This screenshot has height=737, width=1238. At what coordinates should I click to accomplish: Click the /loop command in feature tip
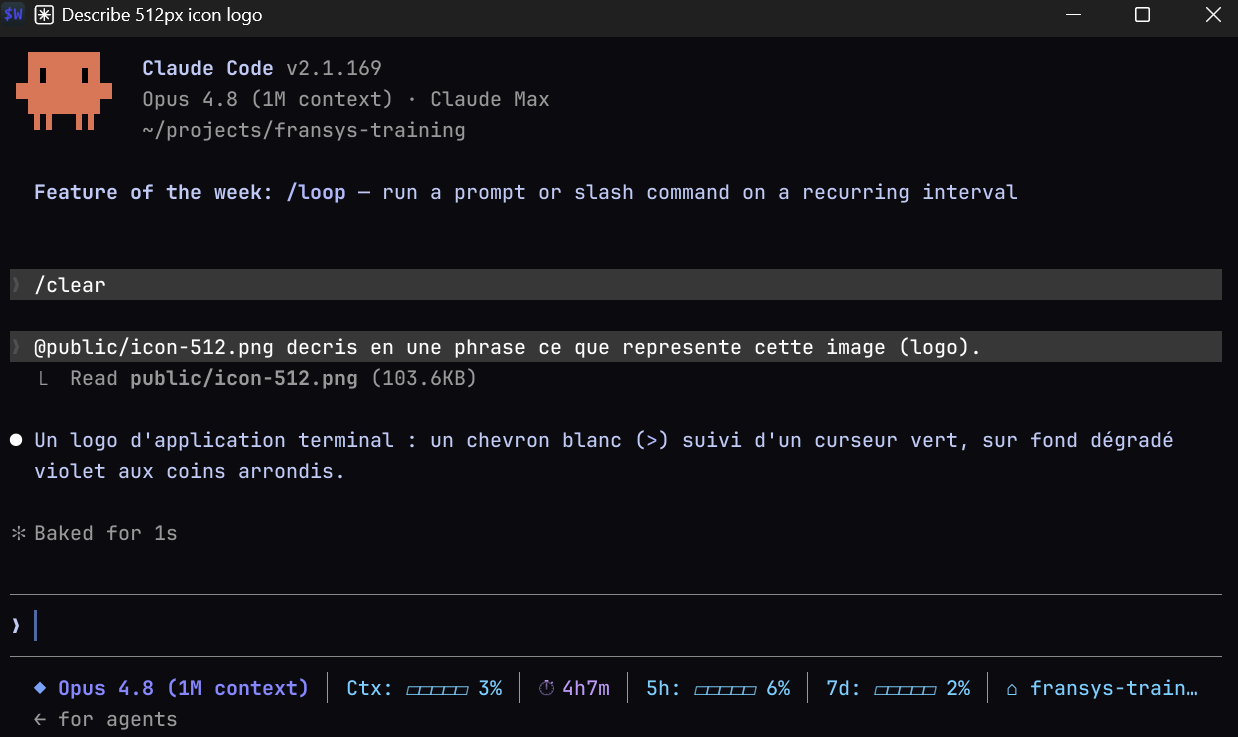pyautogui.click(x=316, y=192)
